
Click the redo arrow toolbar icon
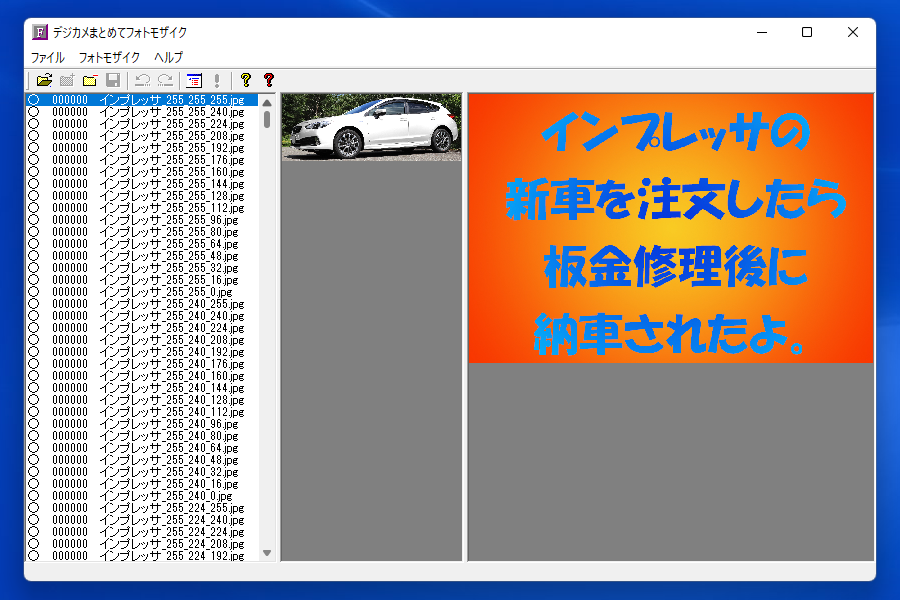(x=165, y=80)
